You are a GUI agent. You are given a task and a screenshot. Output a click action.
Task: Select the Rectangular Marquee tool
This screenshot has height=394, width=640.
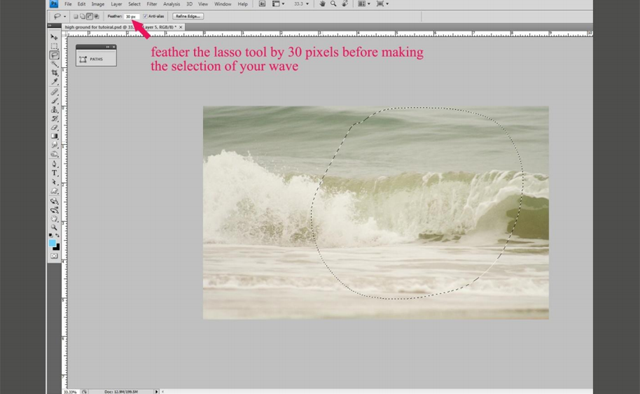point(54,46)
